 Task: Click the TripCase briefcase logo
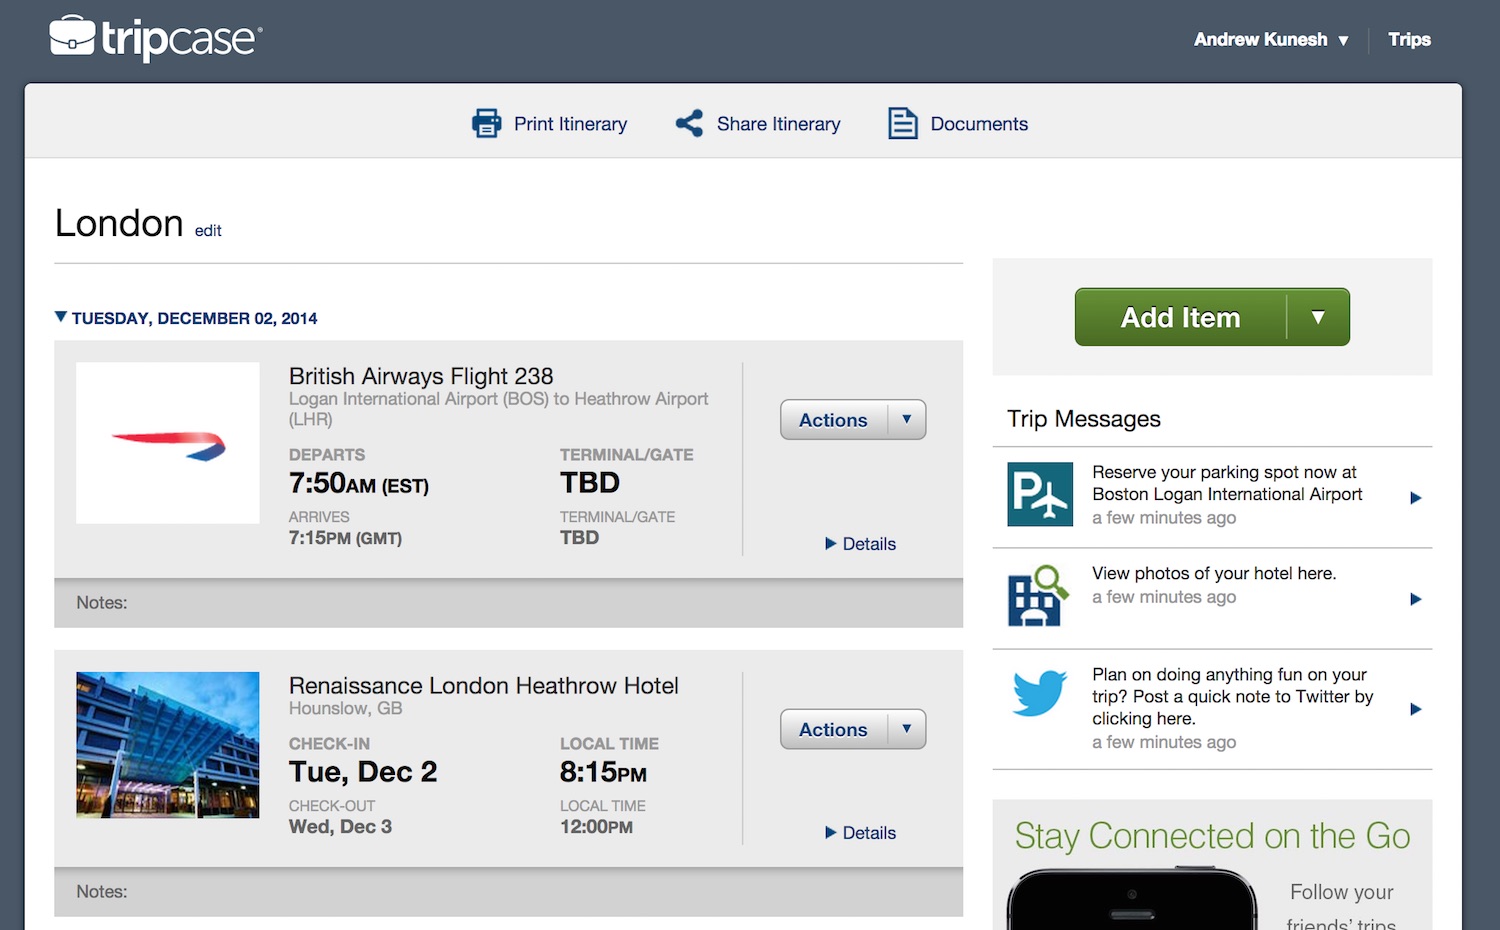click(73, 35)
